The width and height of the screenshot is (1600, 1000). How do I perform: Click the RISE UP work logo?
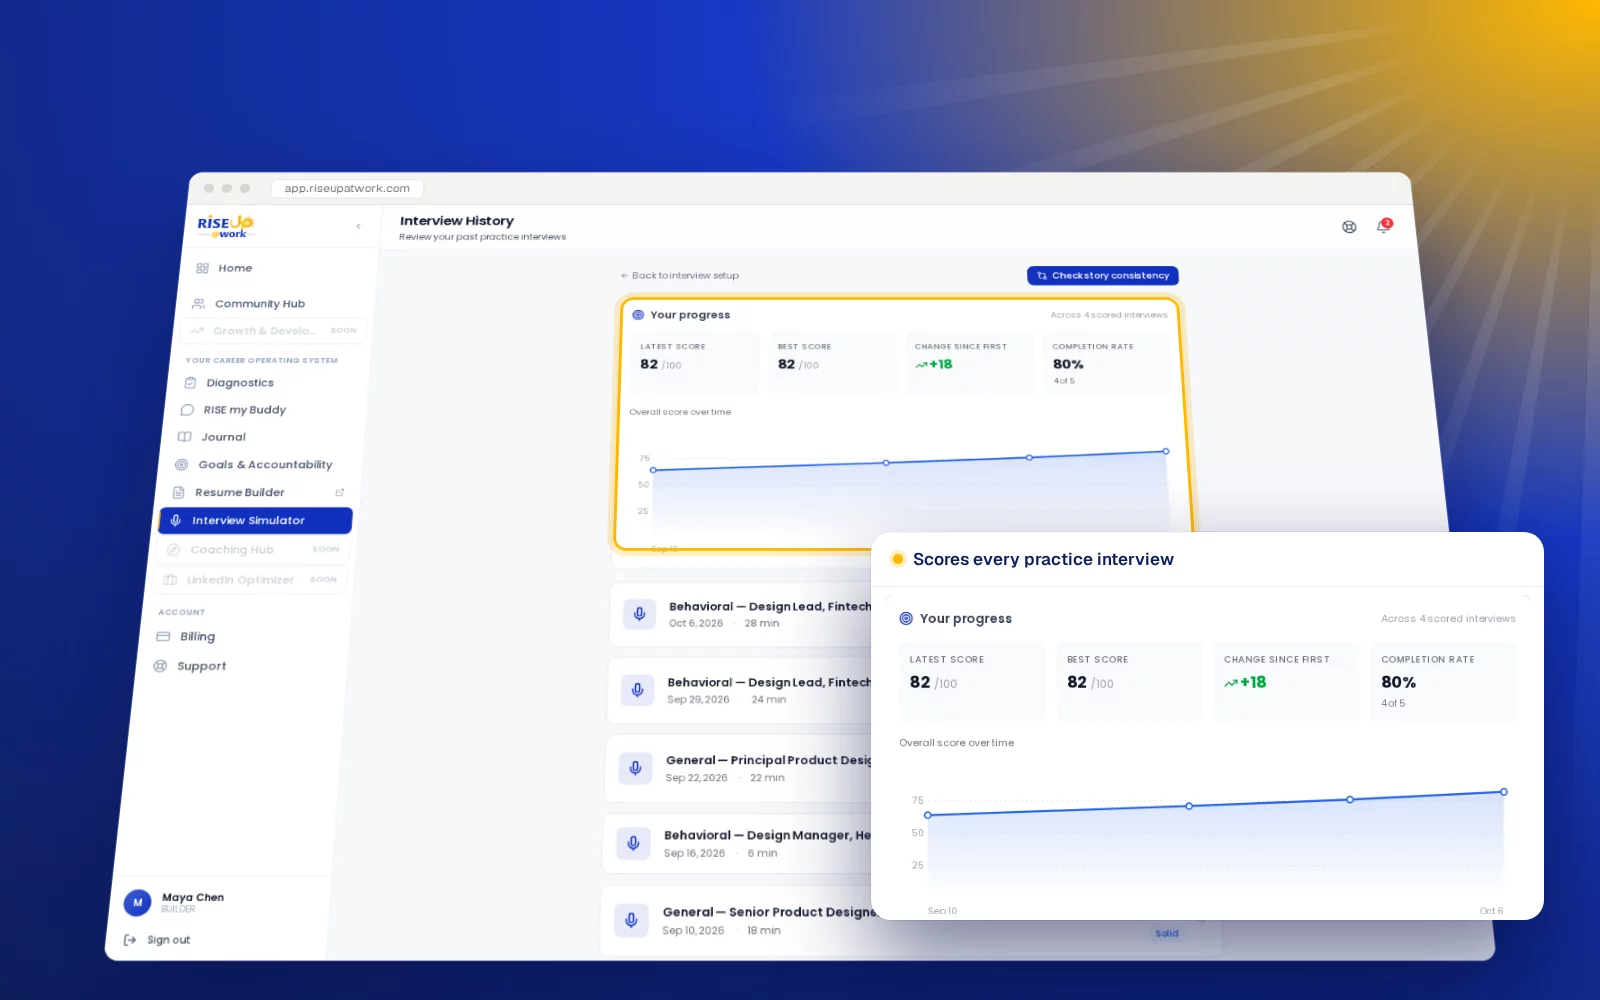click(x=225, y=226)
